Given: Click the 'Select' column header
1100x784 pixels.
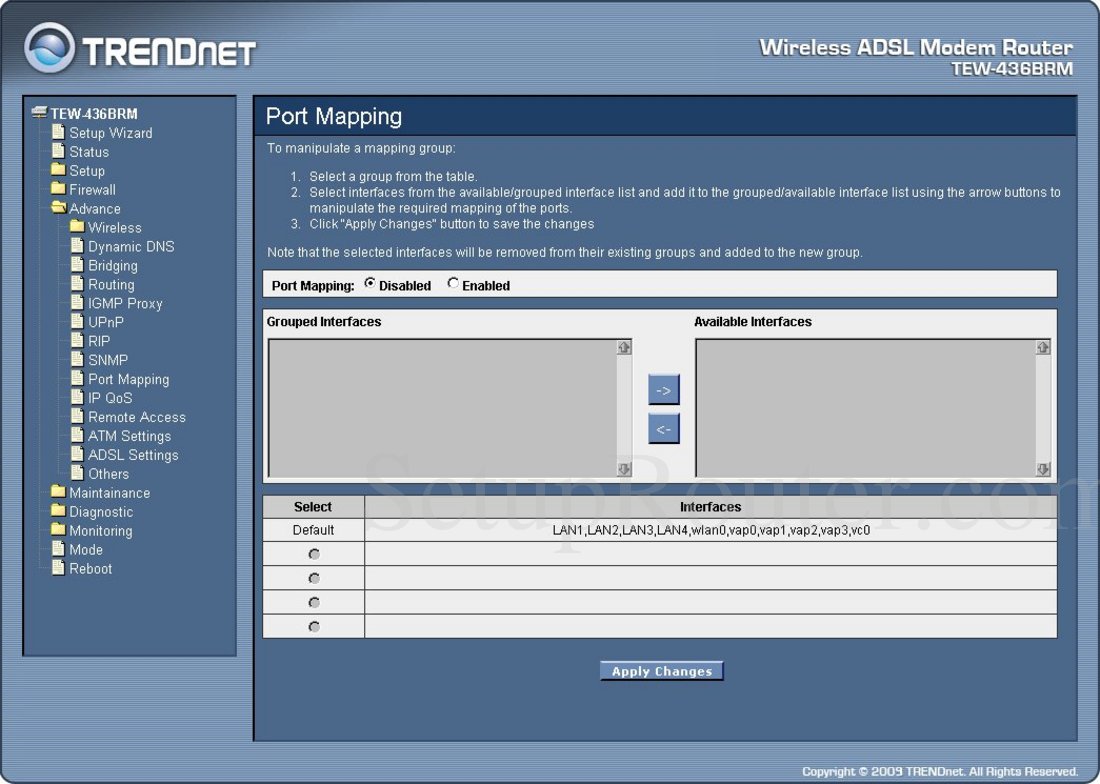Looking at the screenshot, I should 313,507.
